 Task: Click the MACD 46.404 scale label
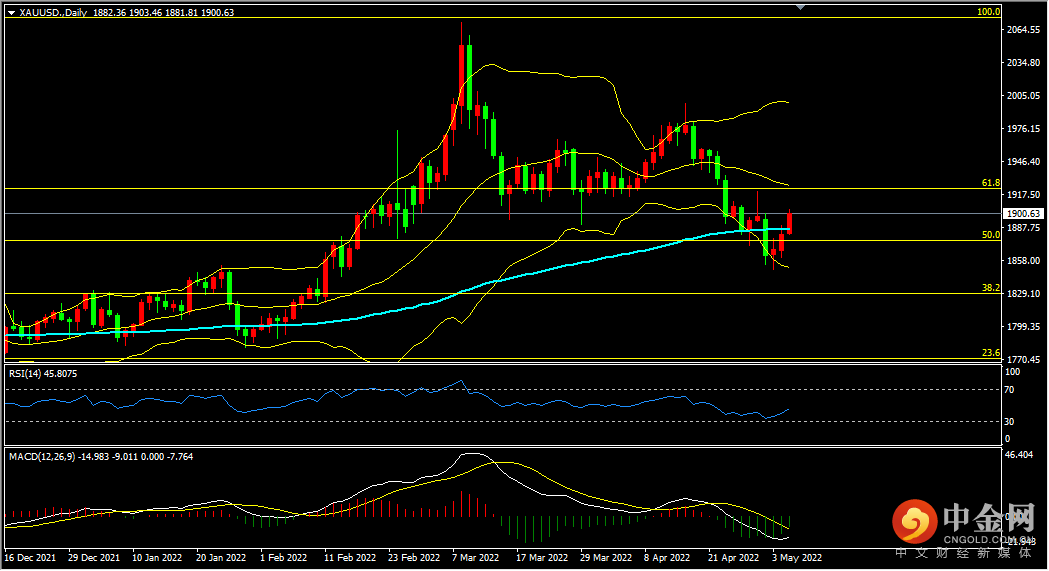pyautogui.click(x=1020, y=455)
